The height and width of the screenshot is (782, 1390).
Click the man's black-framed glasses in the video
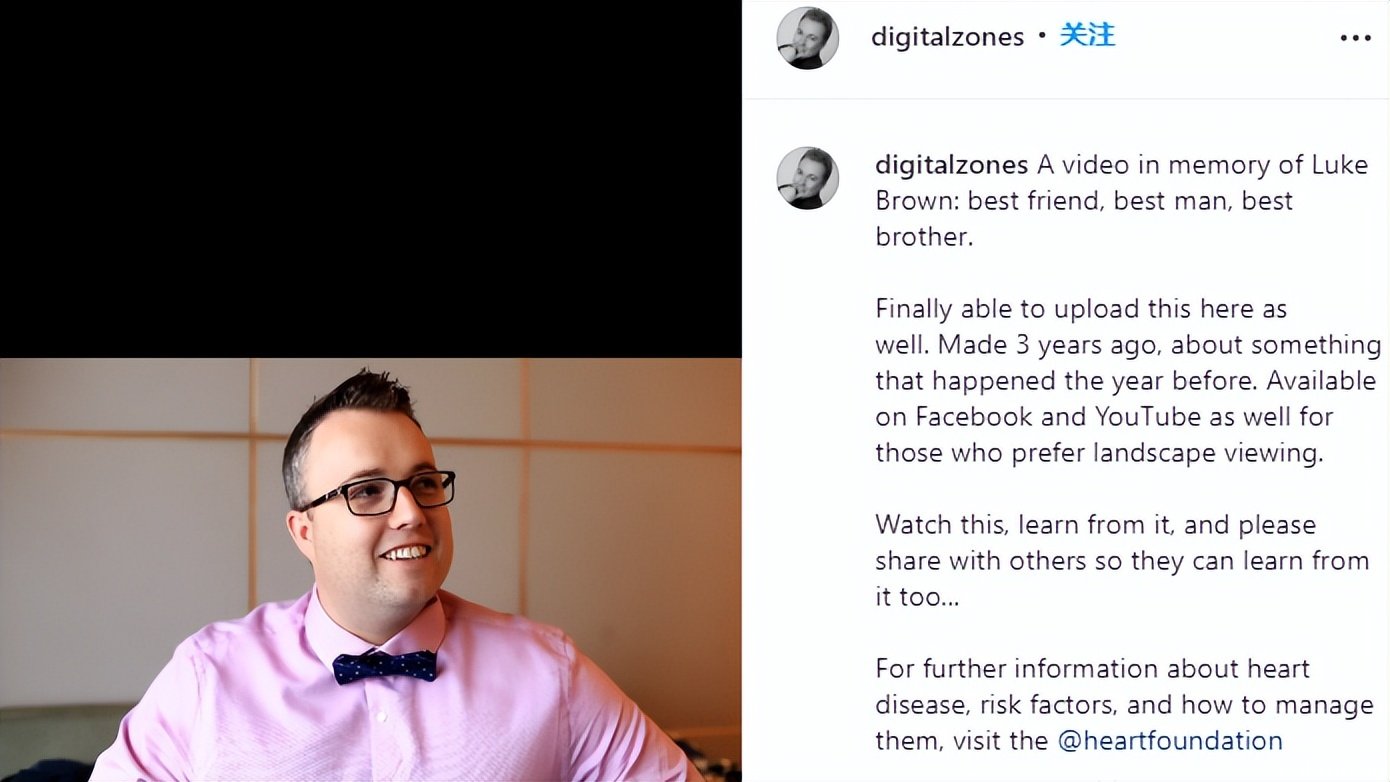(378, 493)
